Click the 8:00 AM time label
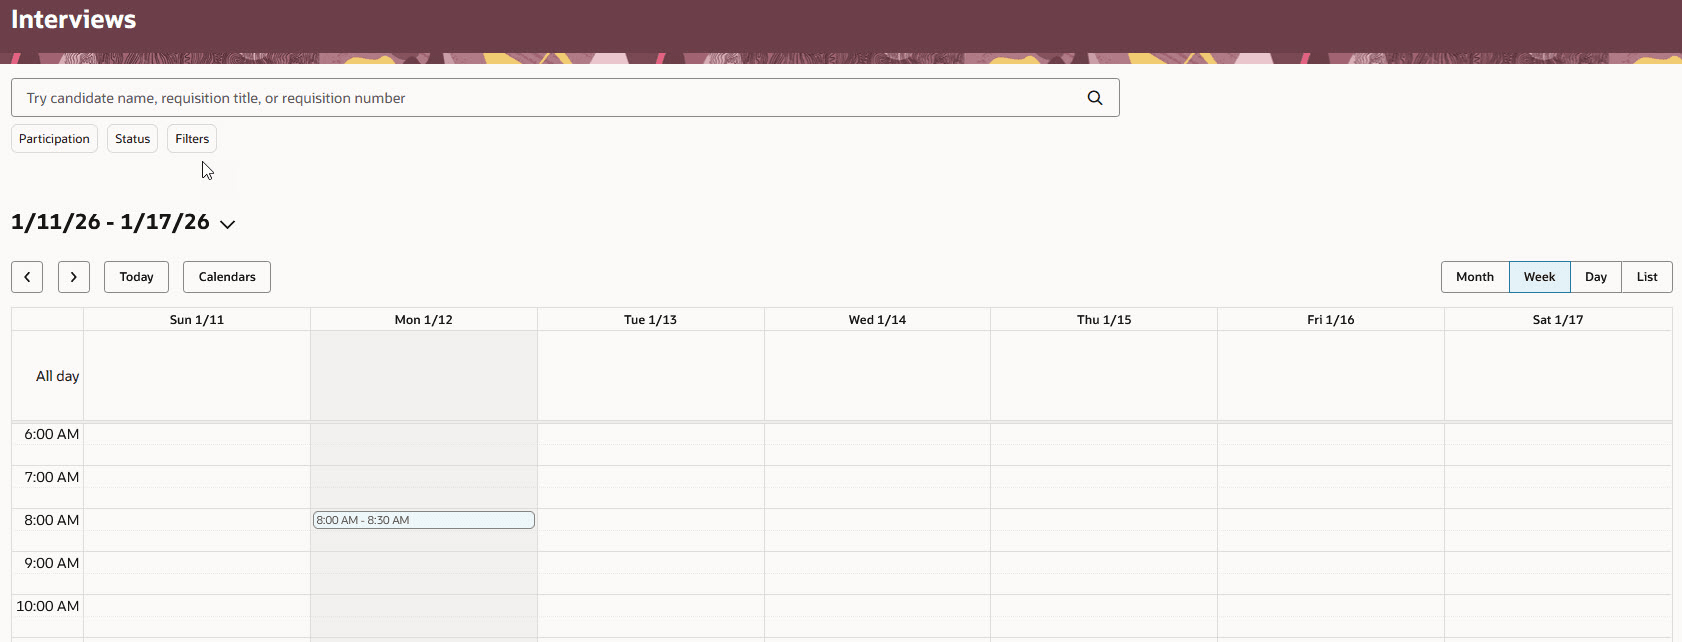This screenshot has height=642, width=1682. tap(52, 520)
